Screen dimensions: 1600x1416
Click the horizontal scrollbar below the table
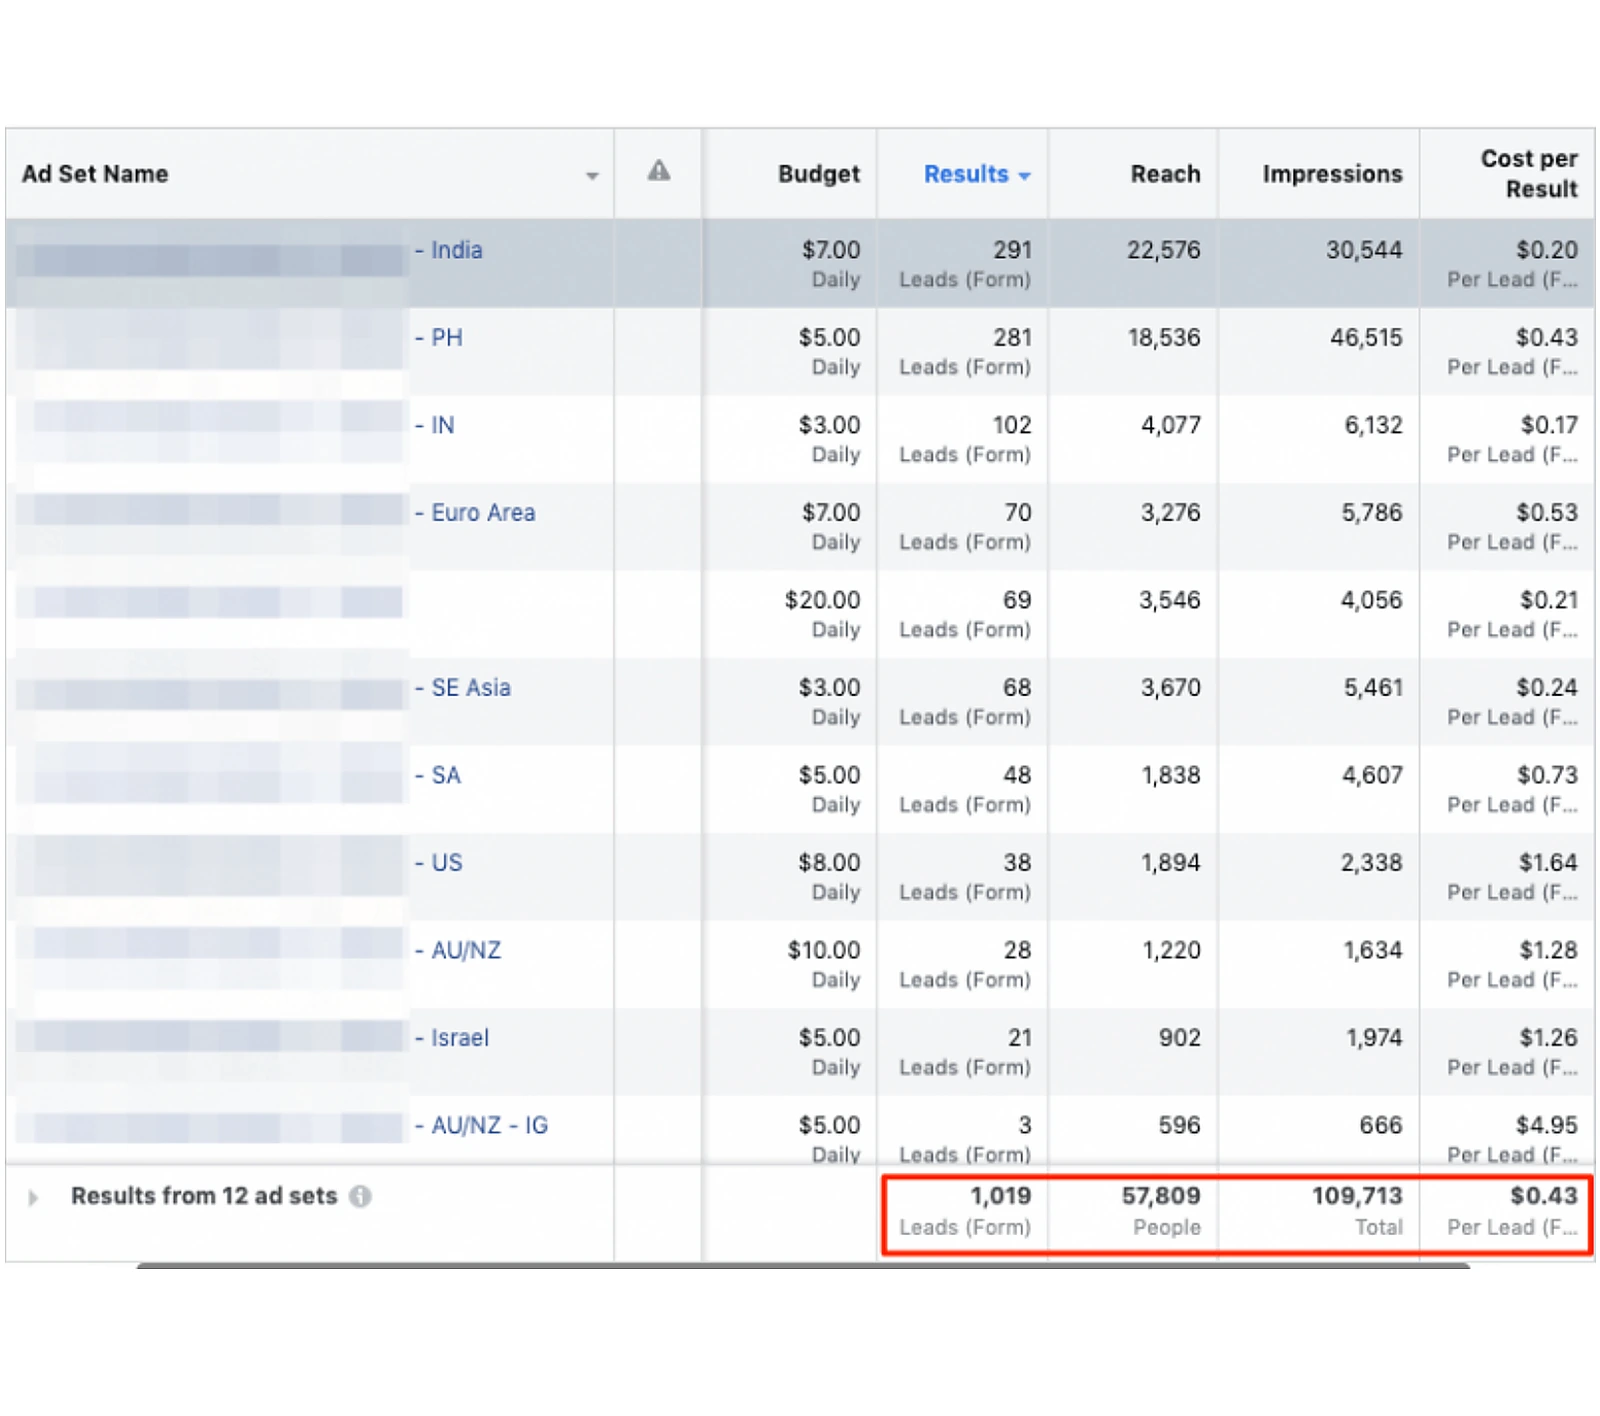click(x=803, y=1265)
